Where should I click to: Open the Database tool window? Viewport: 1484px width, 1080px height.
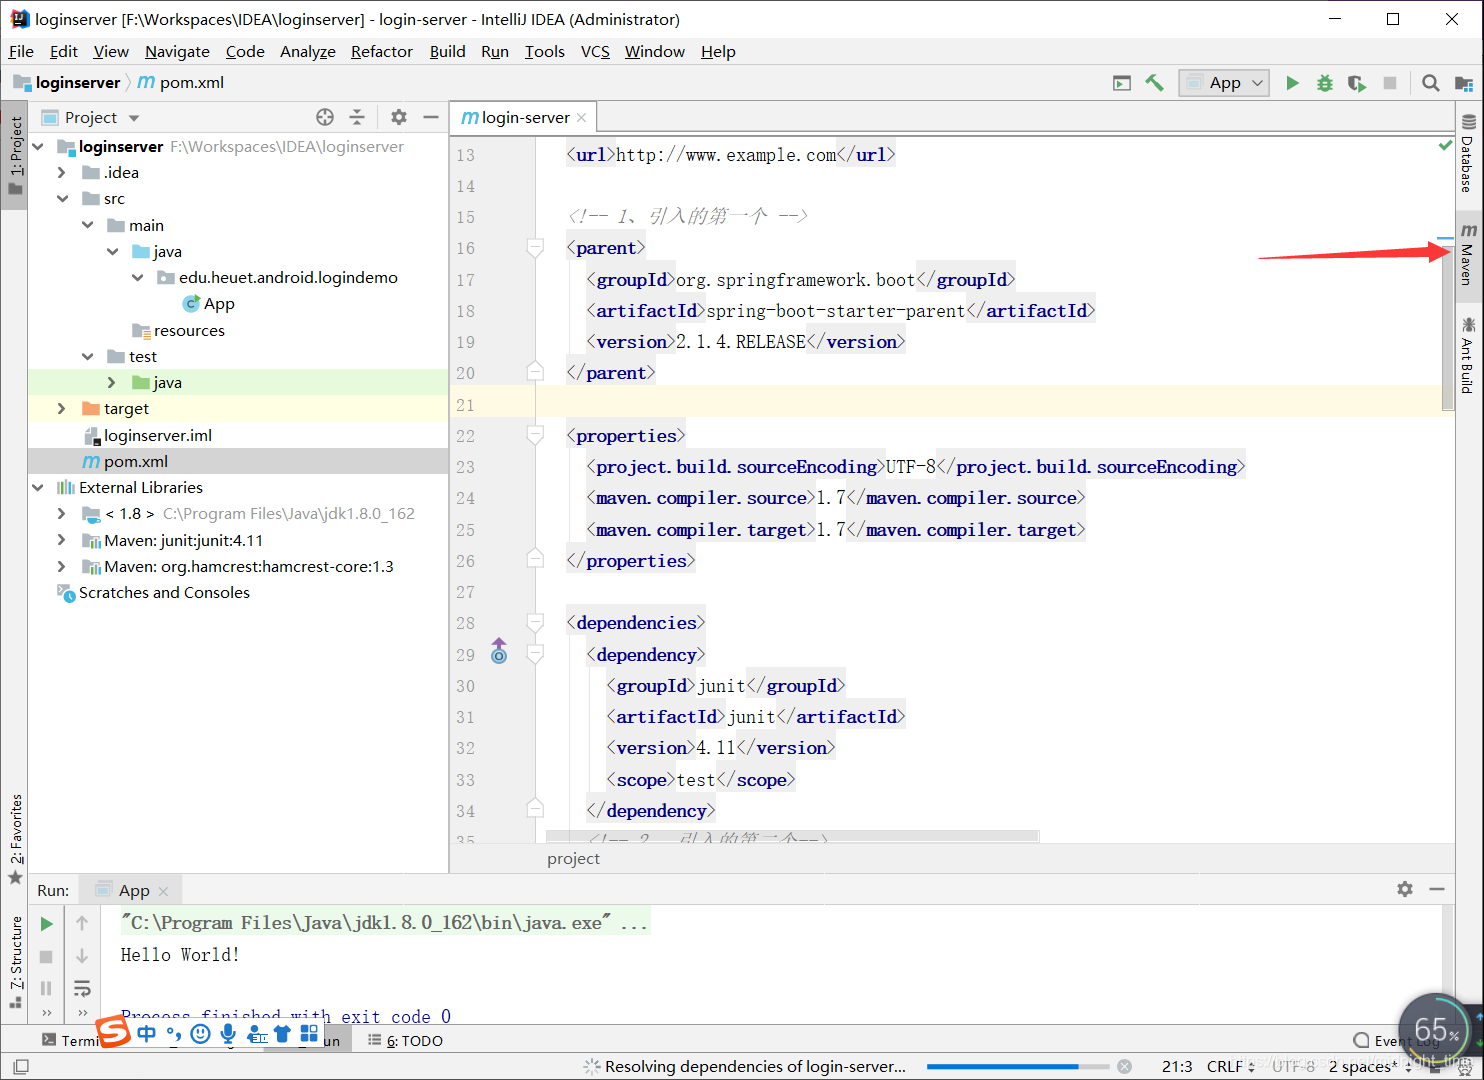(x=1467, y=153)
